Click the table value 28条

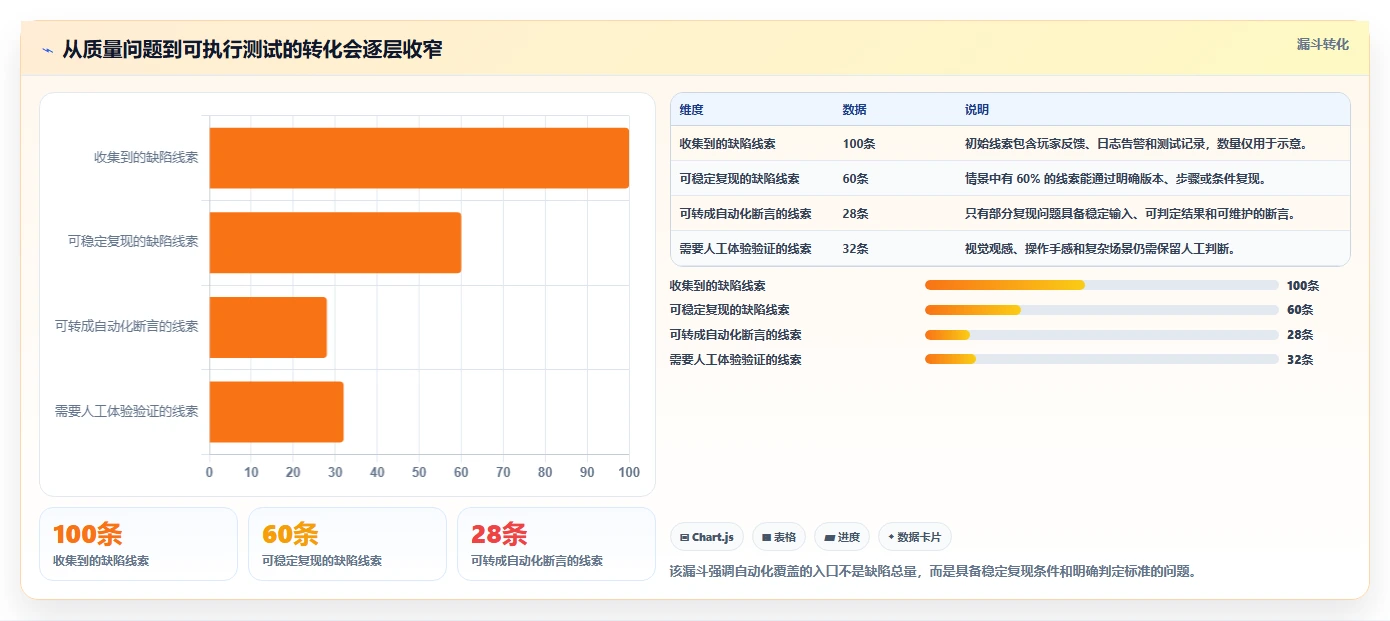(x=856, y=214)
